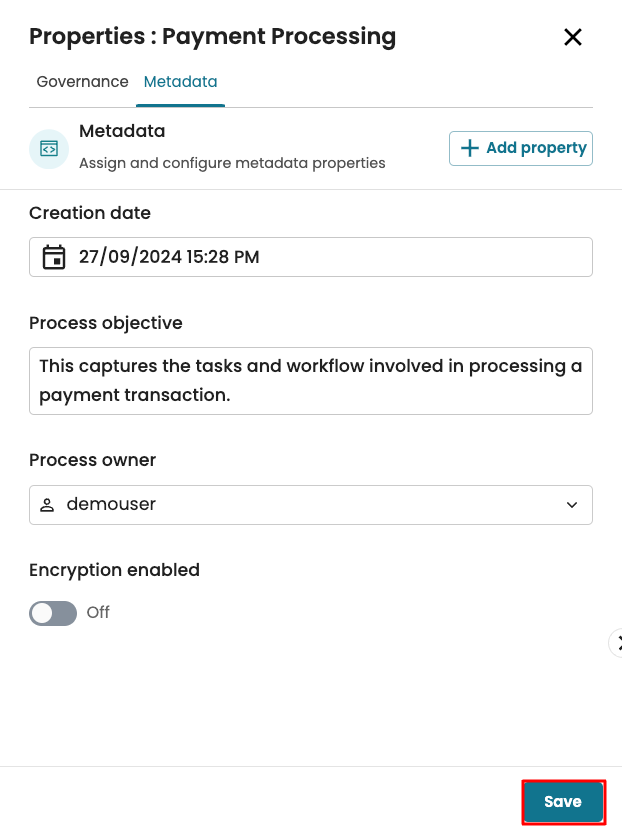Close the Properties panel with the X
The width and height of the screenshot is (622, 836).
[x=572, y=38]
